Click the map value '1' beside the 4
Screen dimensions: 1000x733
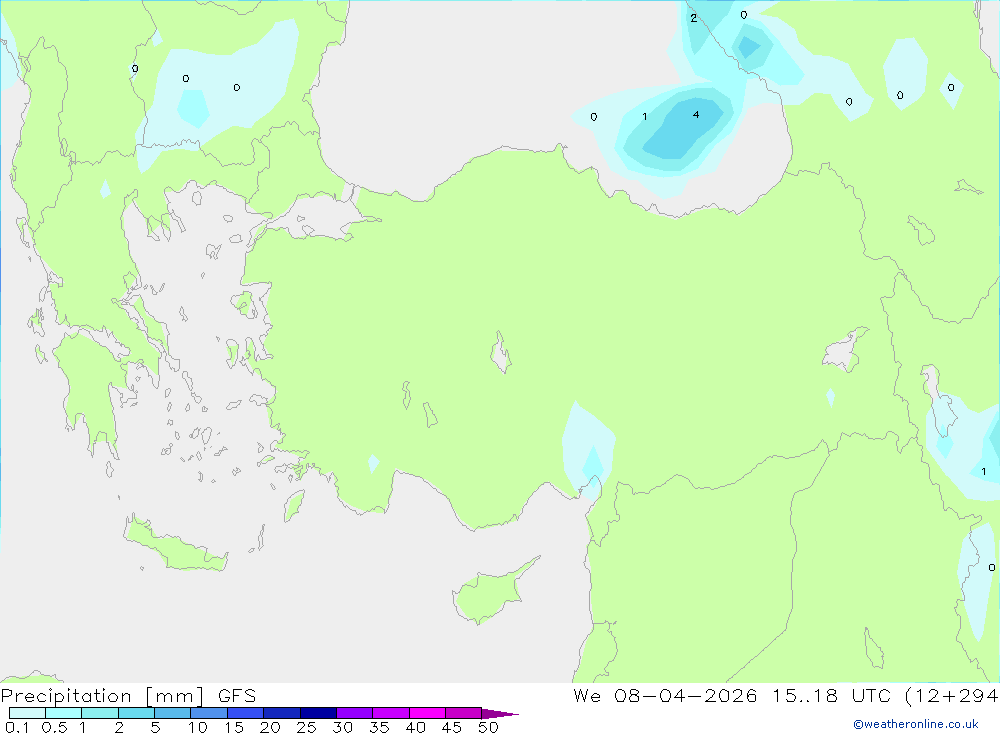pyautogui.click(x=645, y=117)
